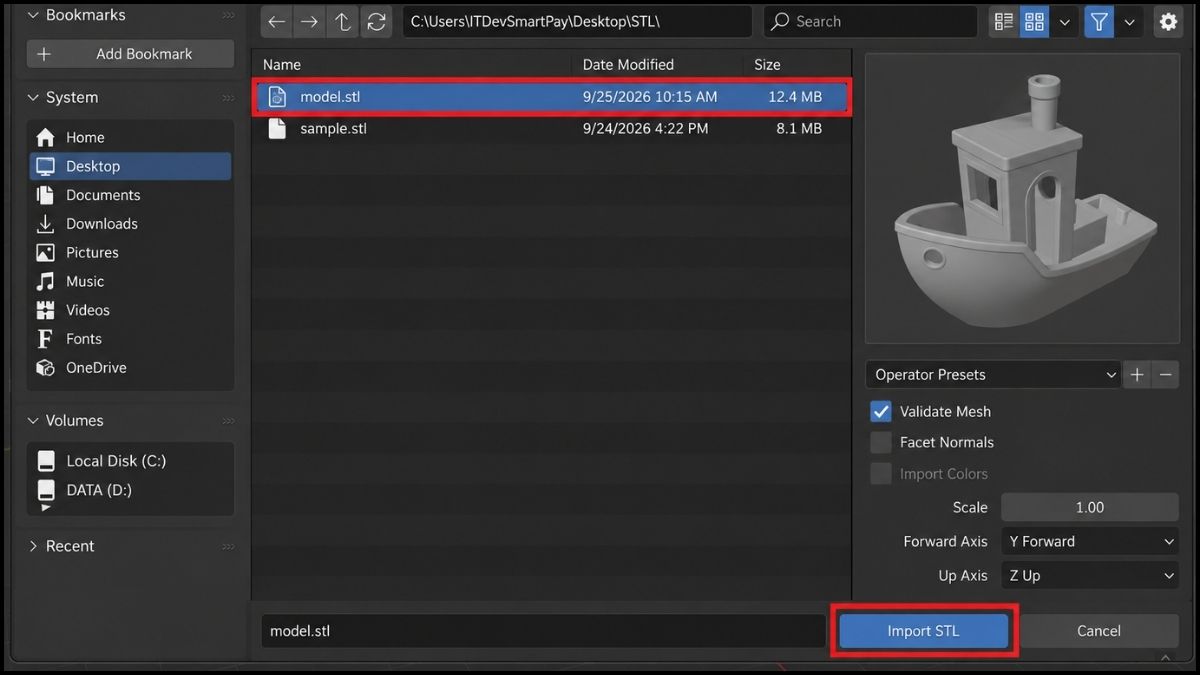This screenshot has height=675, width=1200.
Task: Open filter settings dropdown beside the funnel
Action: point(1129,21)
